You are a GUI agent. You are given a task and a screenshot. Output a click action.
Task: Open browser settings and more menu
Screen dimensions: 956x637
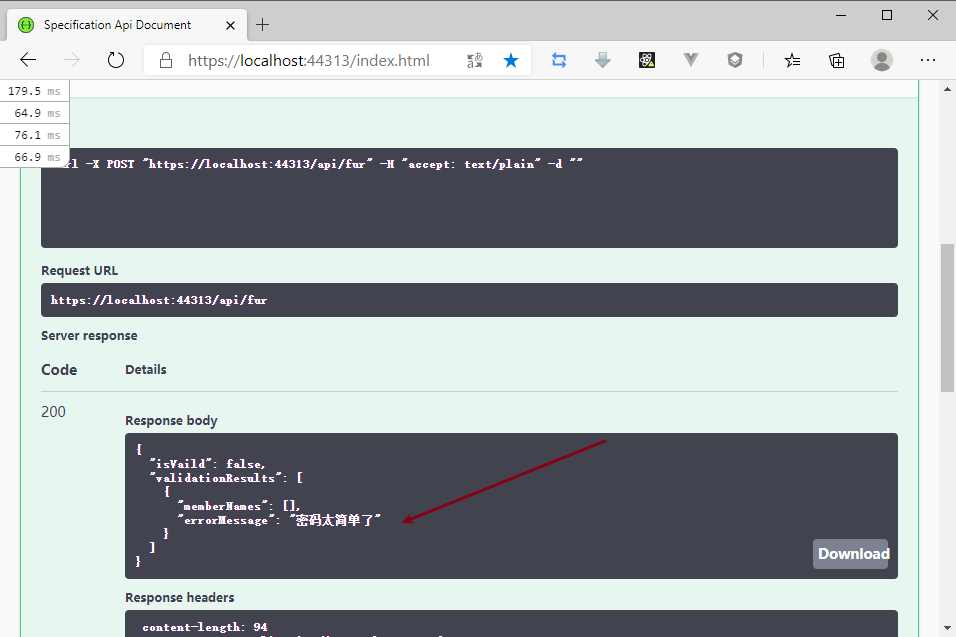(927, 60)
